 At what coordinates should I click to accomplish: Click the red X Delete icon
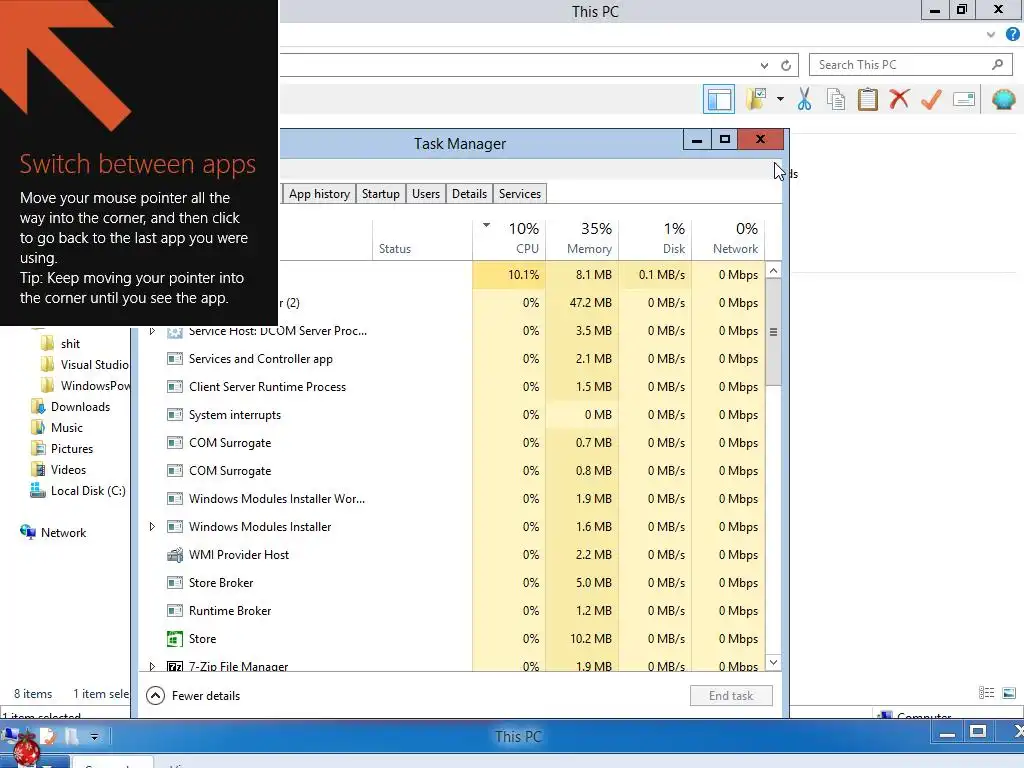pos(899,99)
